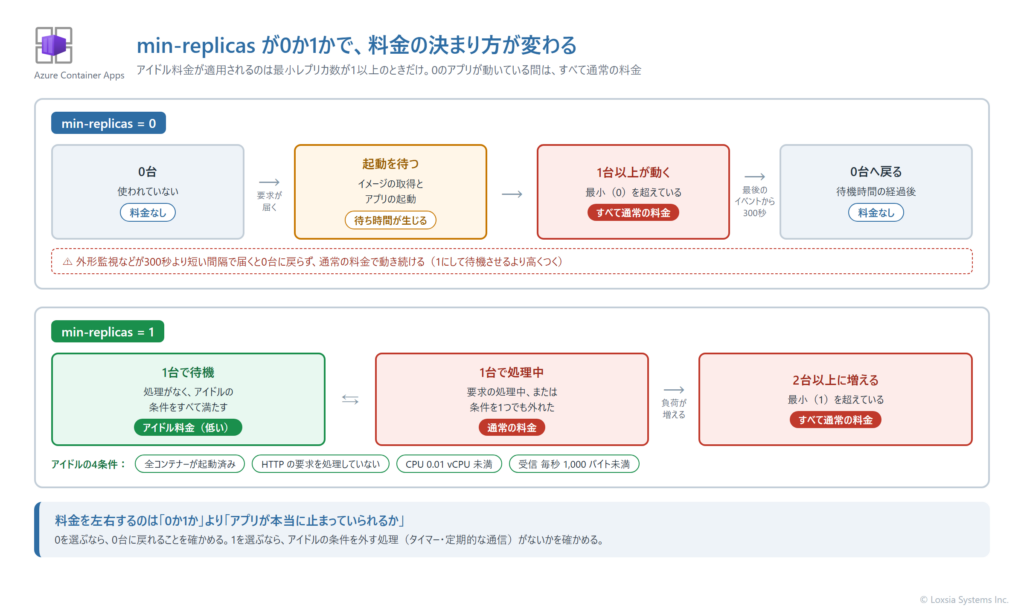Select the title 'min-replicas が0か1かで、料金の決まり方が変わる'

pyautogui.click(x=357, y=45)
